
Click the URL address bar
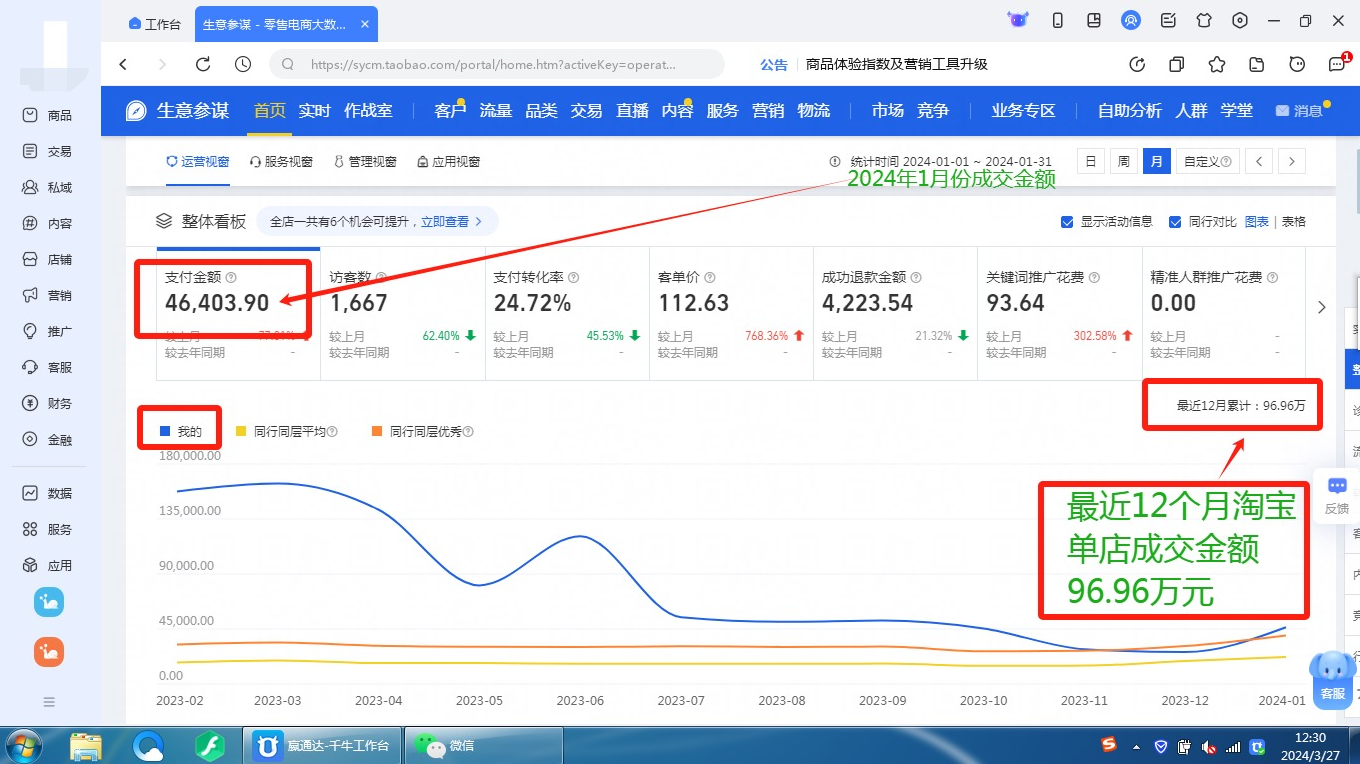click(497, 64)
